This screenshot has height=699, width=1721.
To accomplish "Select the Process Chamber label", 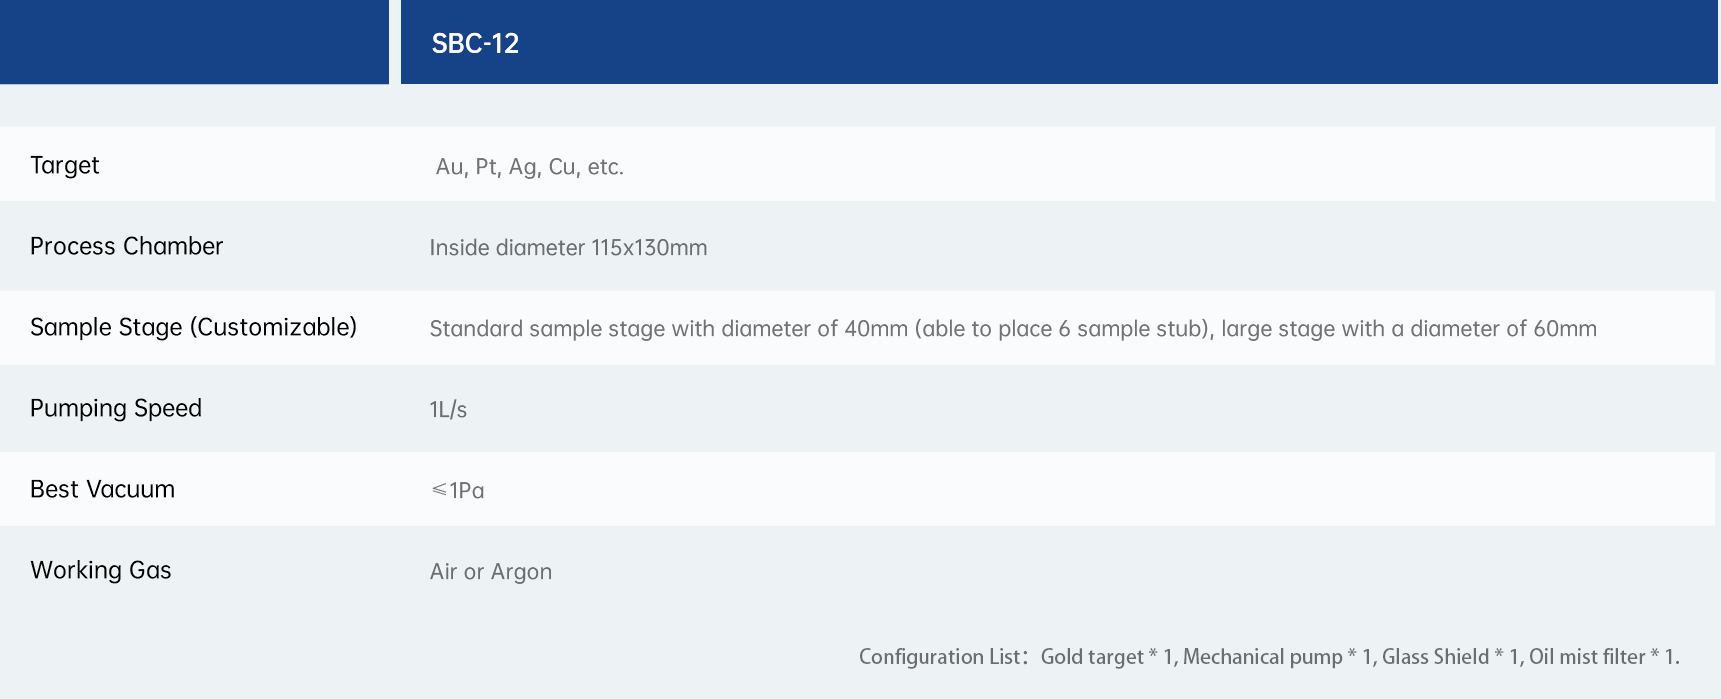I will click(126, 246).
